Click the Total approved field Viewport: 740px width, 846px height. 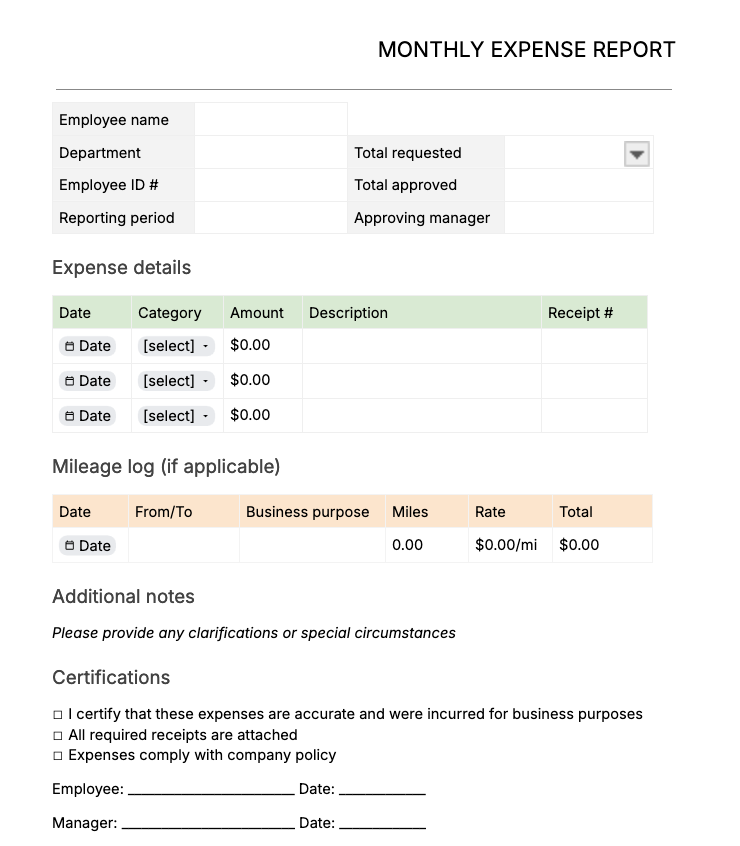(x=578, y=185)
